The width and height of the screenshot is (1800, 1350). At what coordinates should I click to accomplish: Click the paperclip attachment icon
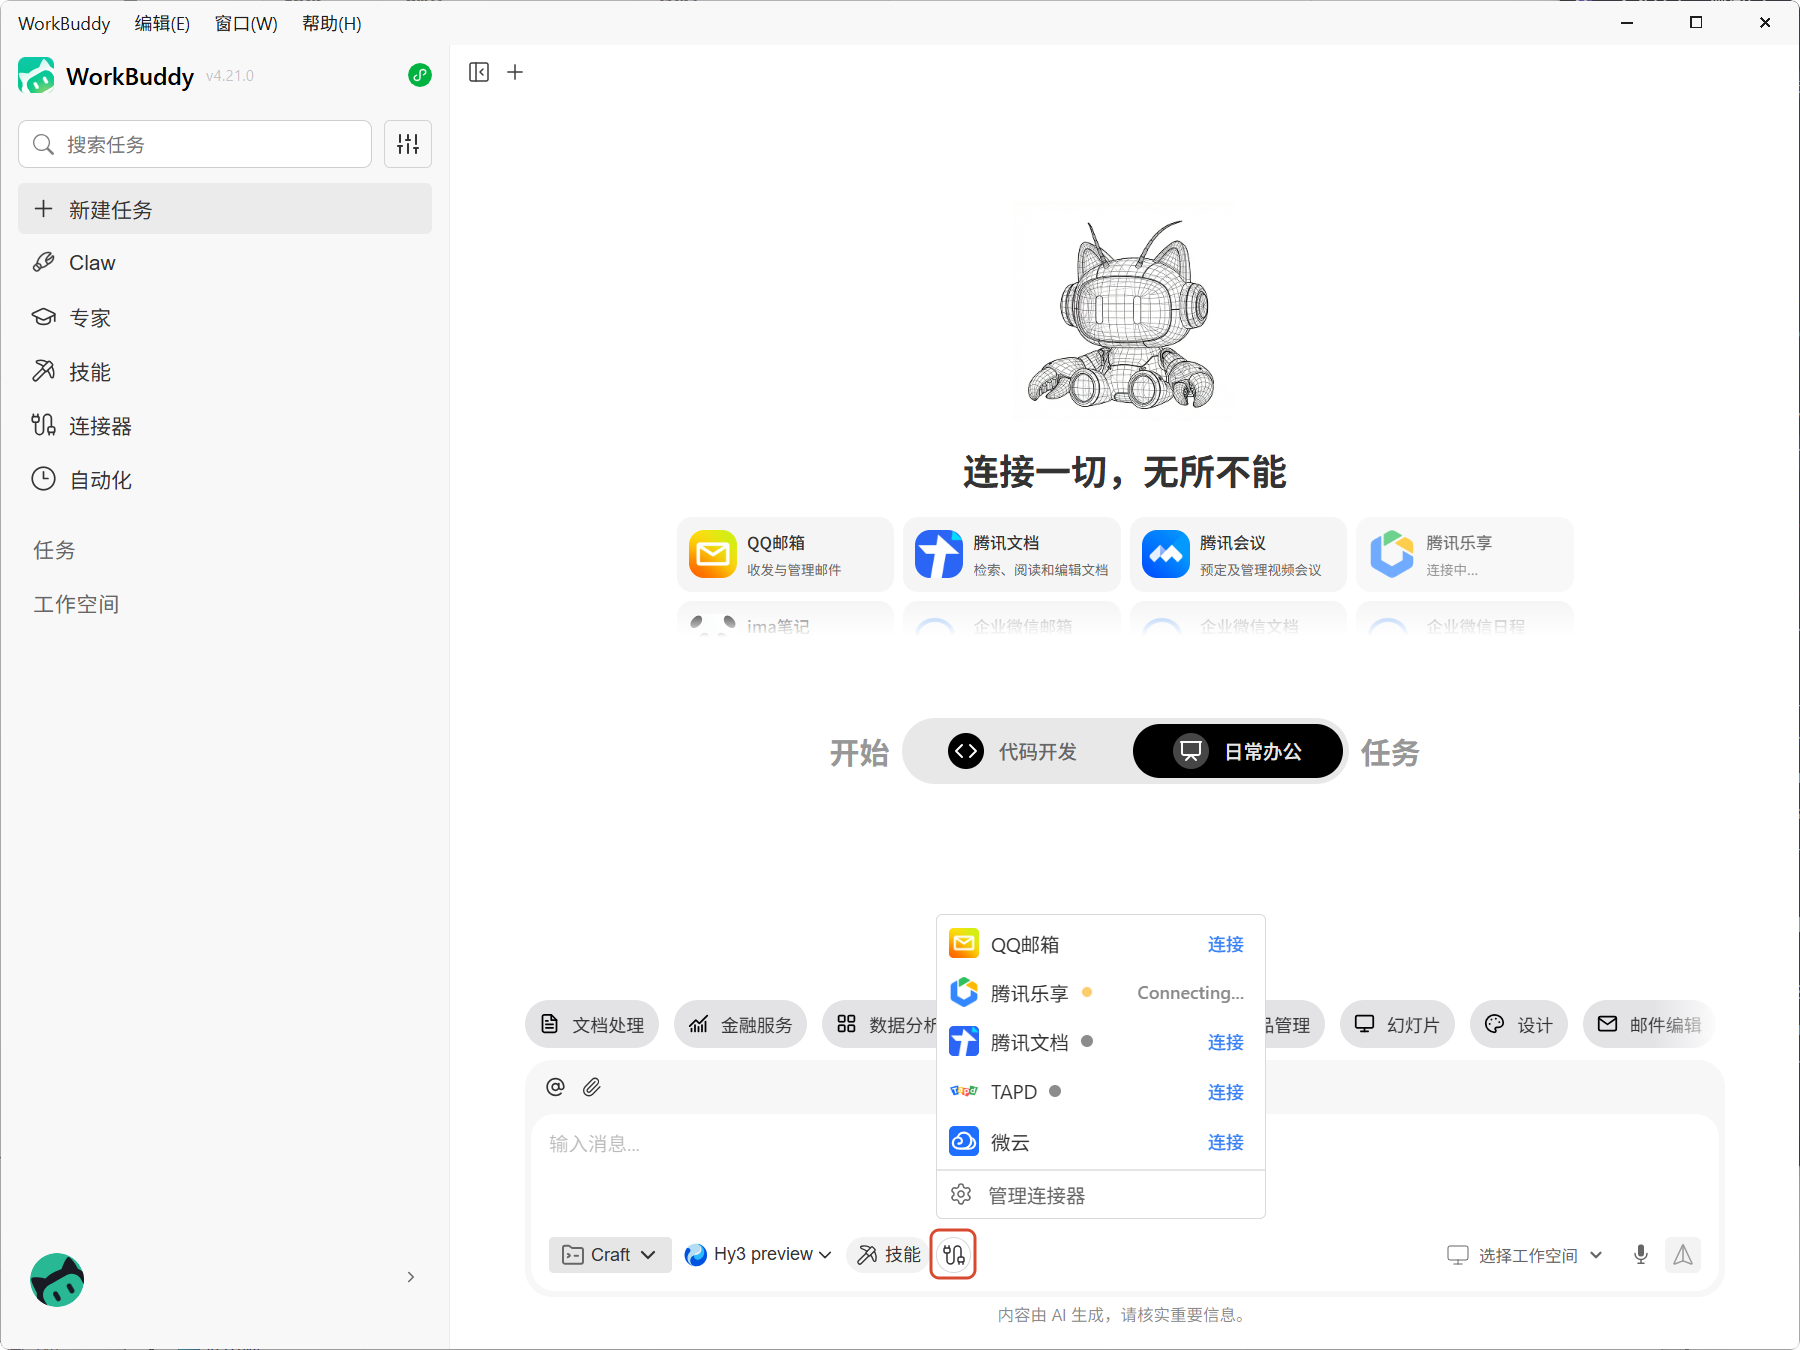click(x=592, y=1087)
